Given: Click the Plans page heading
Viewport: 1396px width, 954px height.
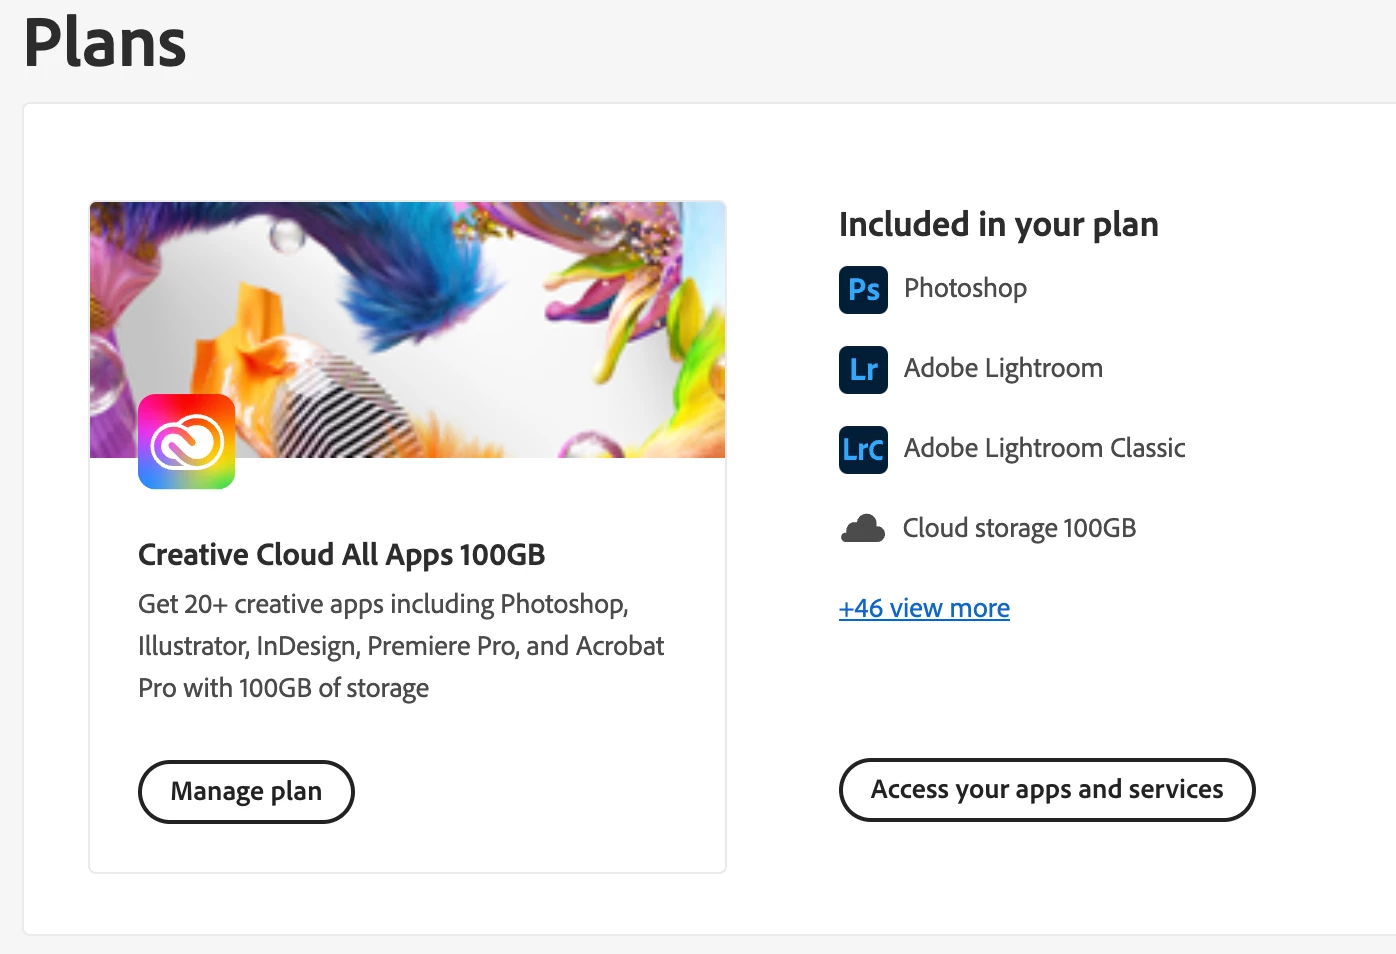Looking at the screenshot, I should [105, 44].
